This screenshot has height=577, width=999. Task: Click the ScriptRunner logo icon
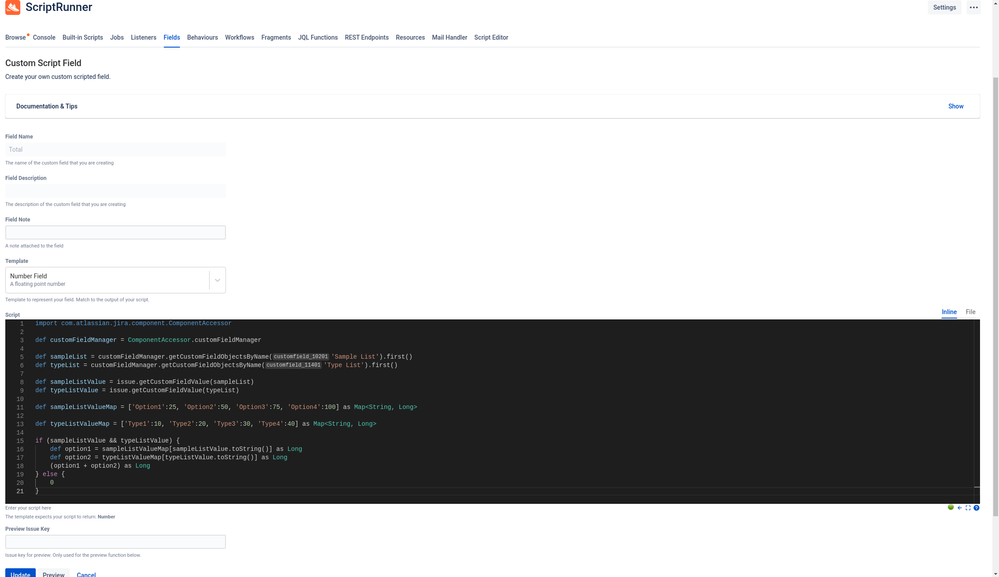click(13, 7)
